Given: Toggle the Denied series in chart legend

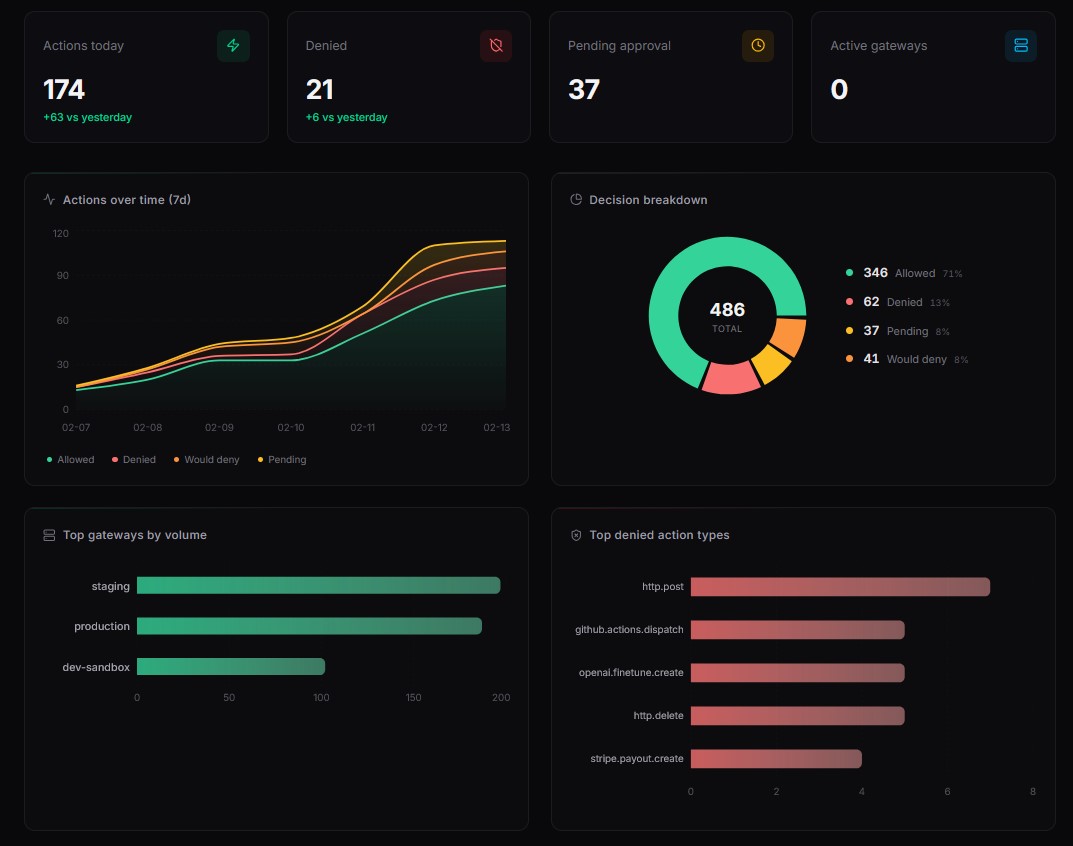Looking at the screenshot, I should click(135, 459).
